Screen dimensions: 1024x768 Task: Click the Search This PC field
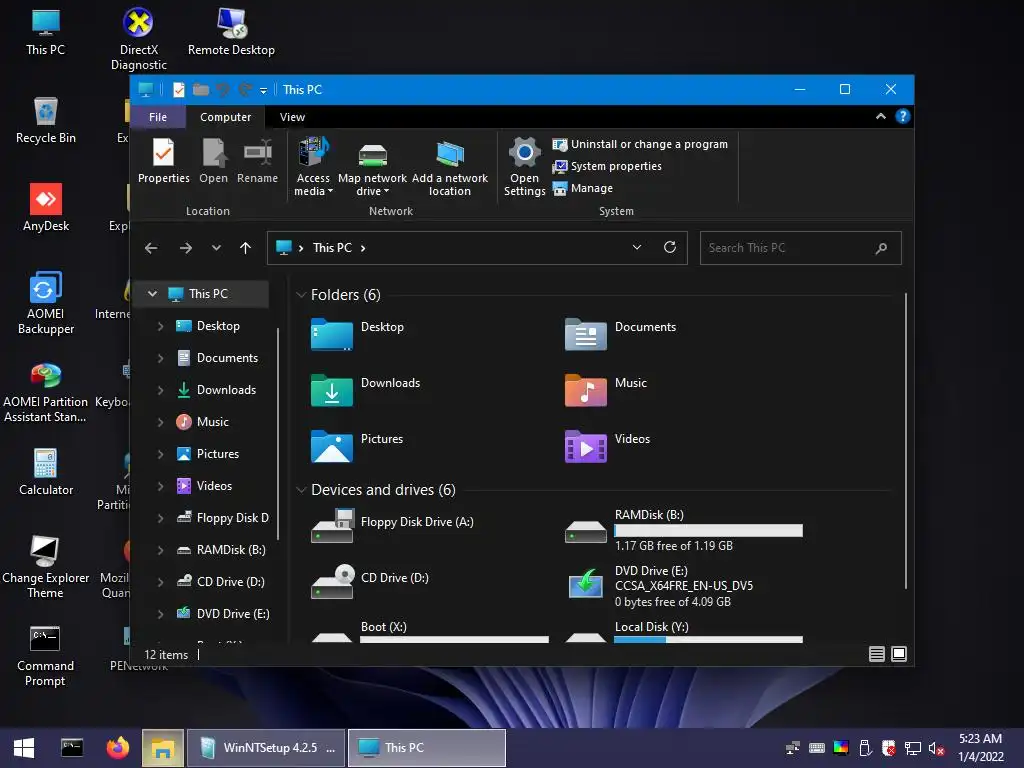tap(800, 248)
